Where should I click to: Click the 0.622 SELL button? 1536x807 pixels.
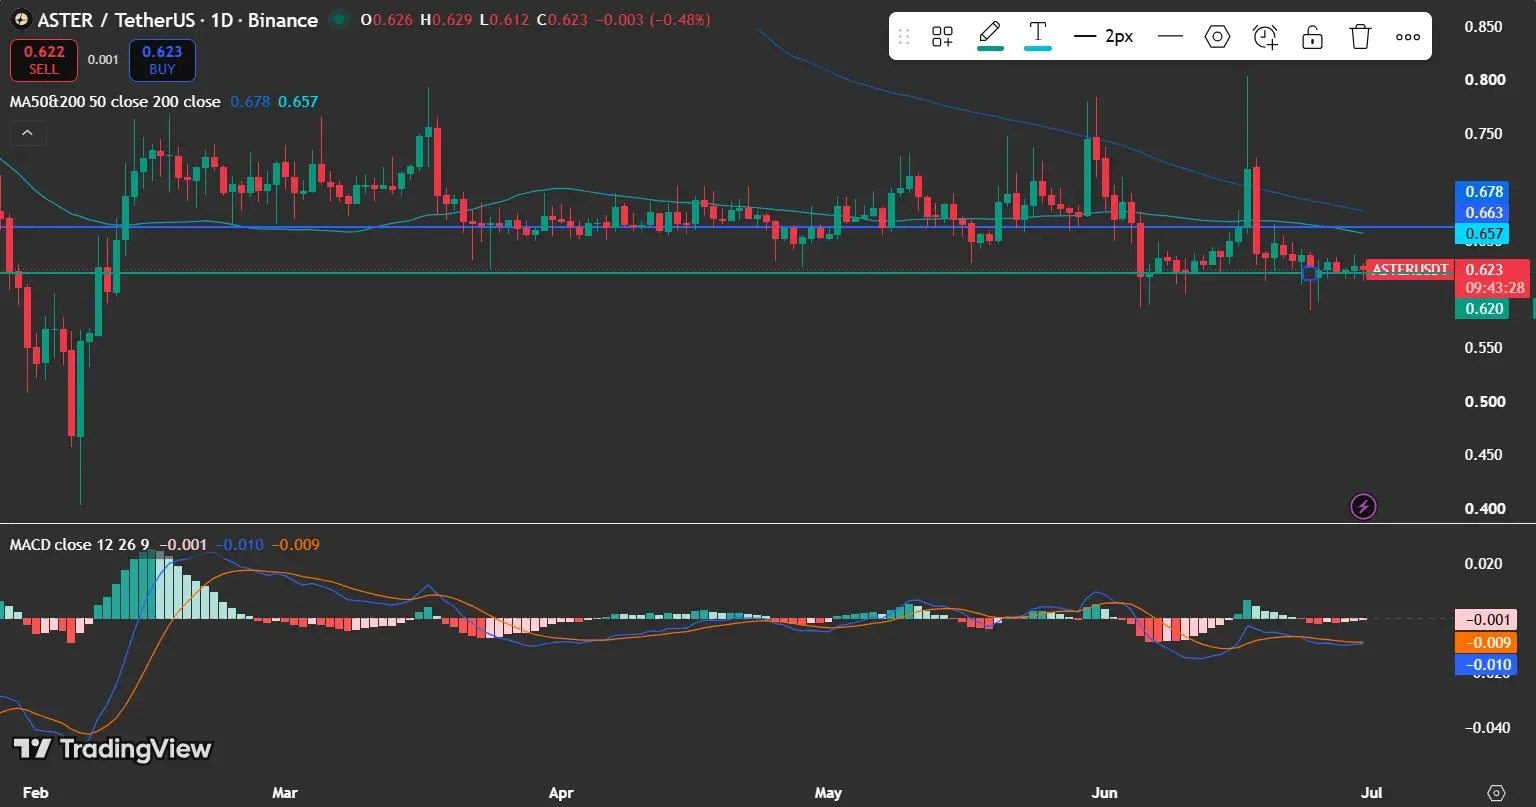click(x=43, y=60)
